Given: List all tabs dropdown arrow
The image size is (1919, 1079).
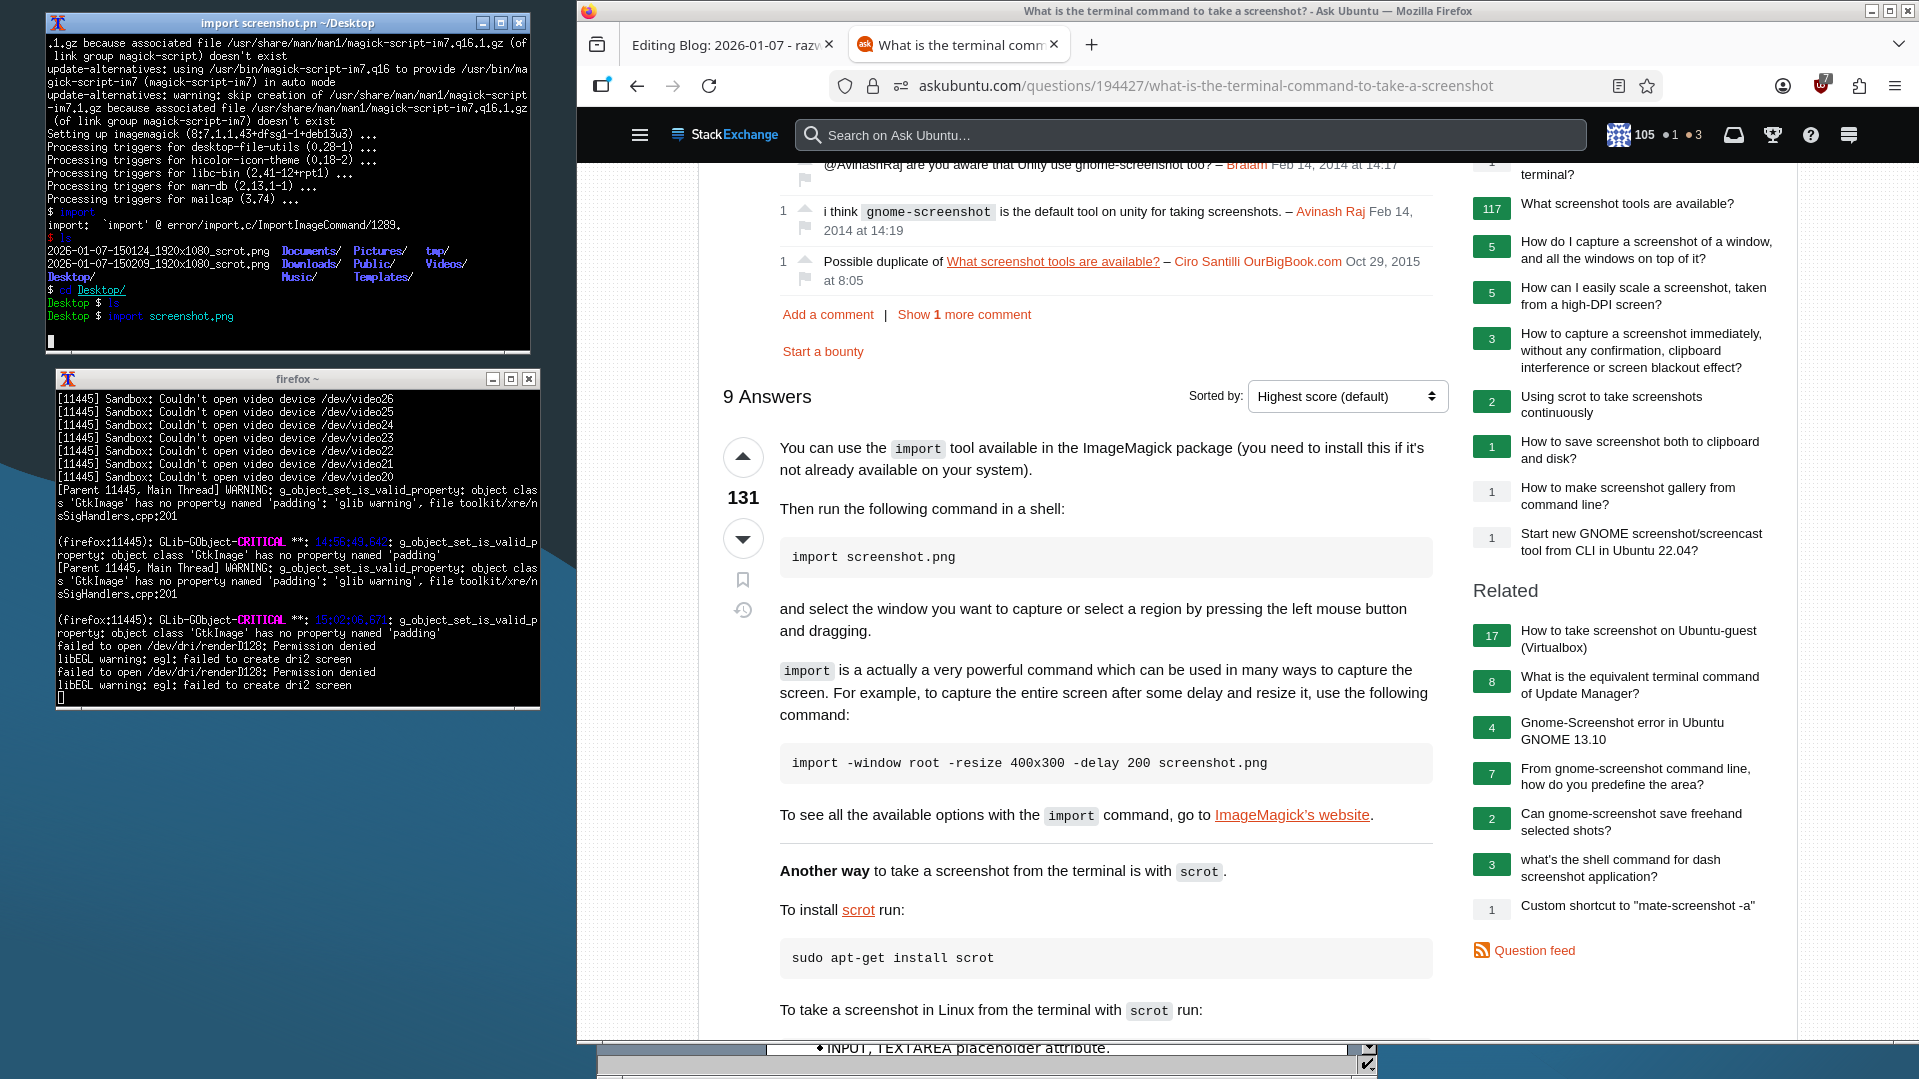Looking at the screenshot, I should pyautogui.click(x=1898, y=44).
